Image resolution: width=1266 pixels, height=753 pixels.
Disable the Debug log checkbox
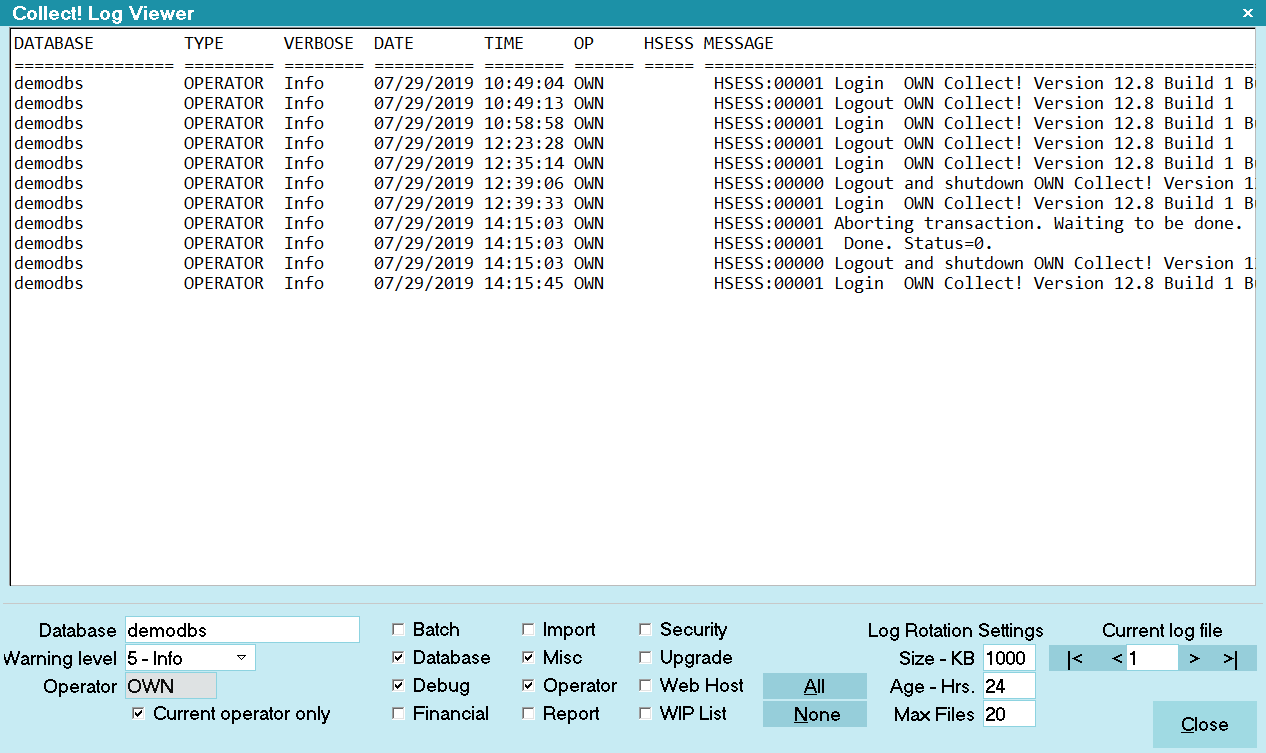[399, 686]
